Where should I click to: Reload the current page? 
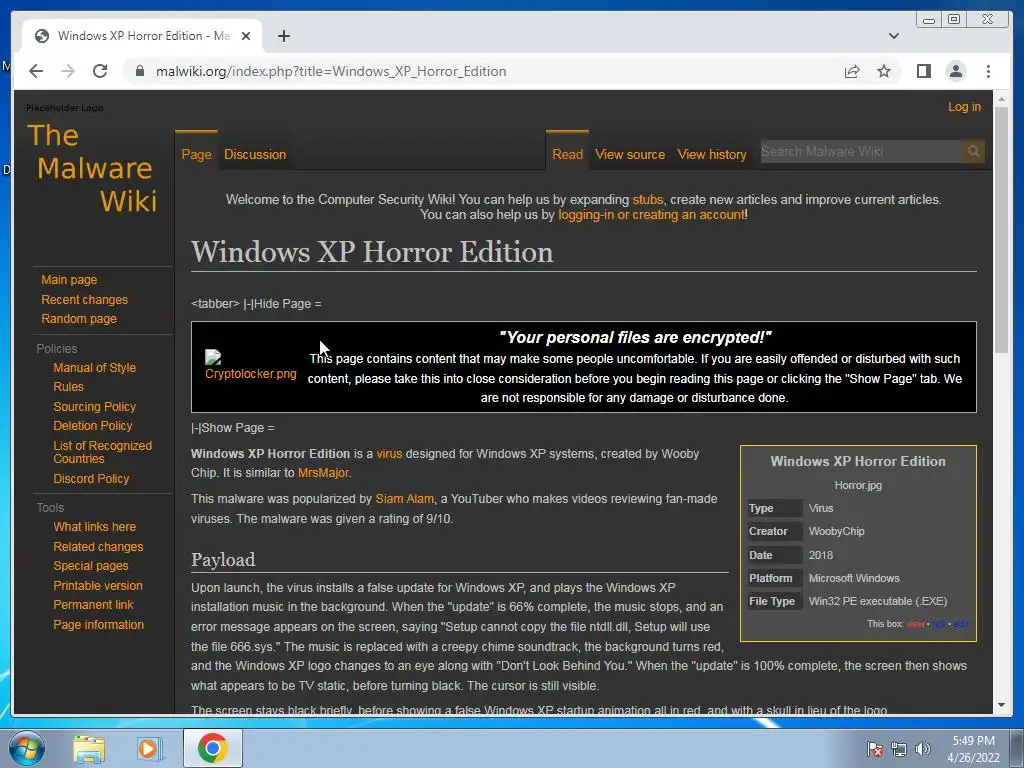pyautogui.click(x=100, y=71)
